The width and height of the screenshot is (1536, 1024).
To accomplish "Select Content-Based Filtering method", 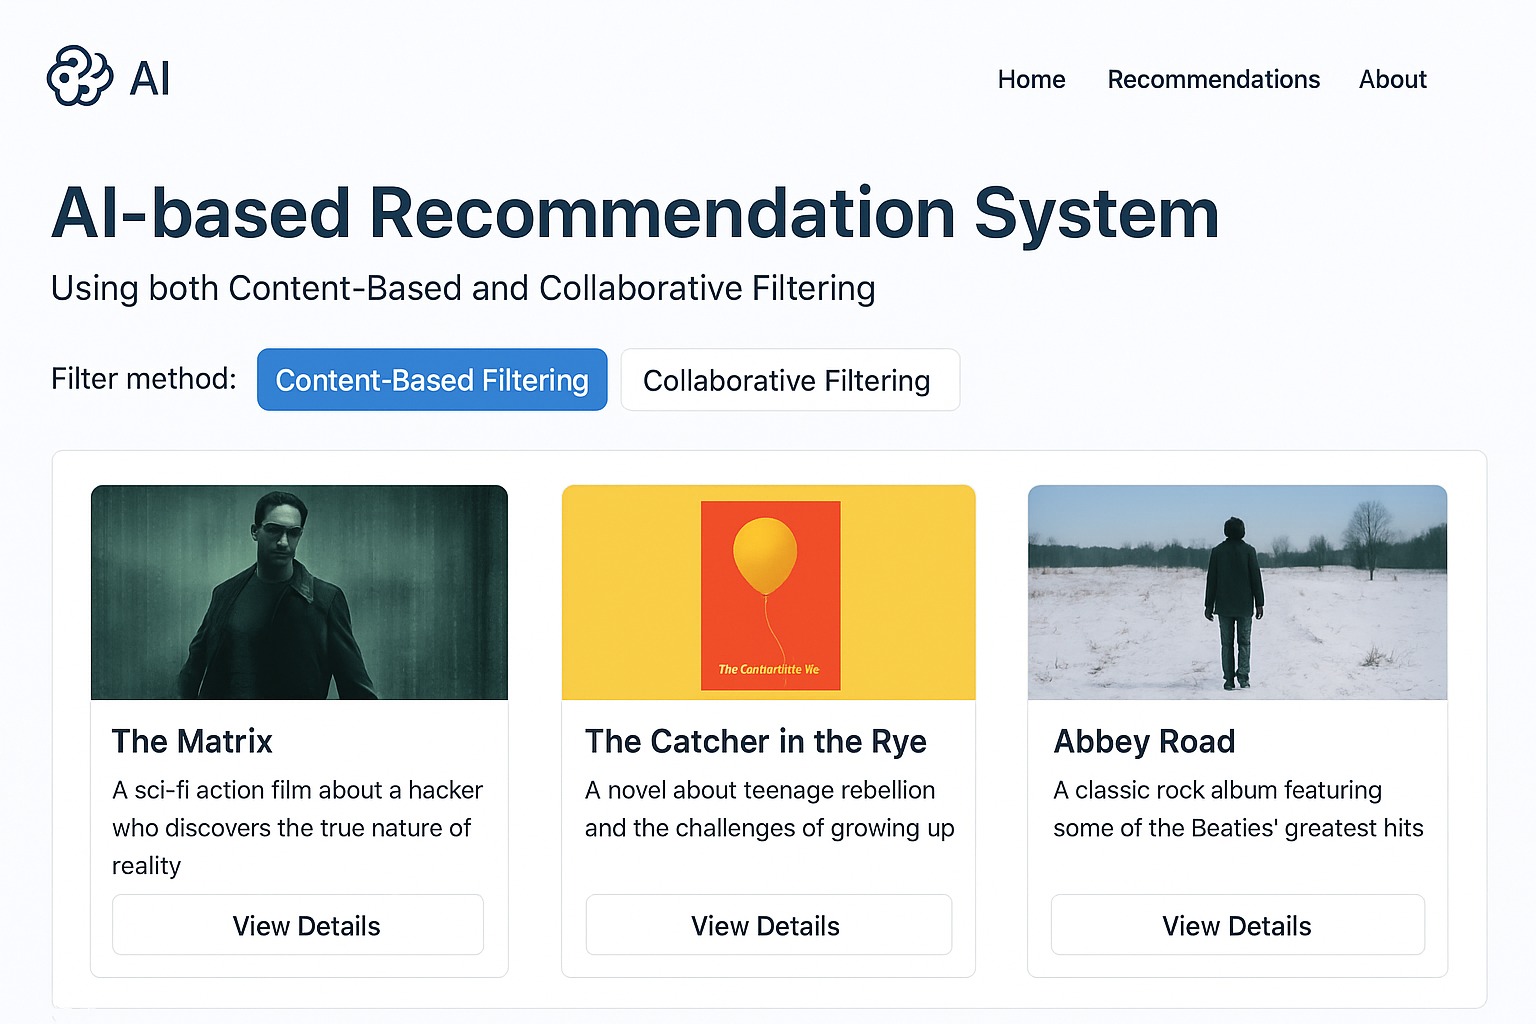I will (432, 380).
